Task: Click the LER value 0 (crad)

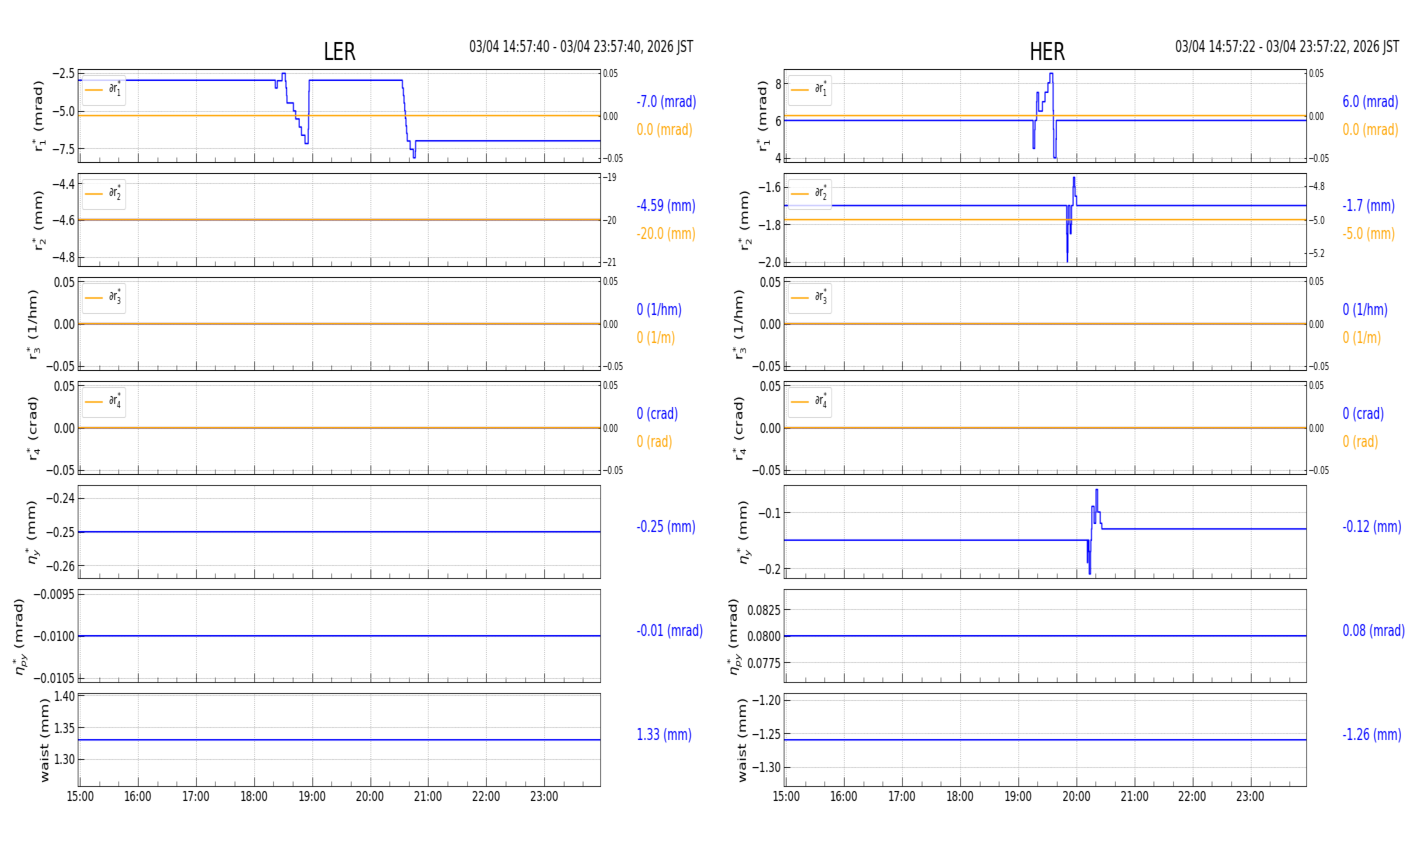Action: click(x=657, y=414)
